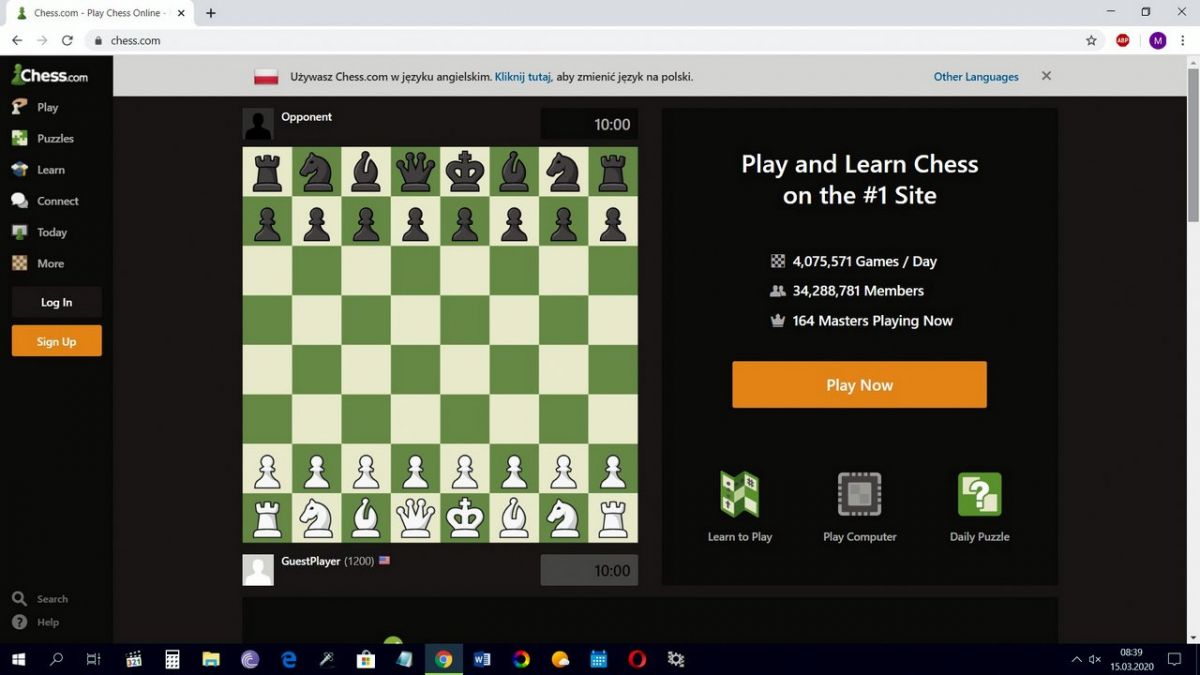
Task: Select the white knight on g1
Action: tap(563, 518)
